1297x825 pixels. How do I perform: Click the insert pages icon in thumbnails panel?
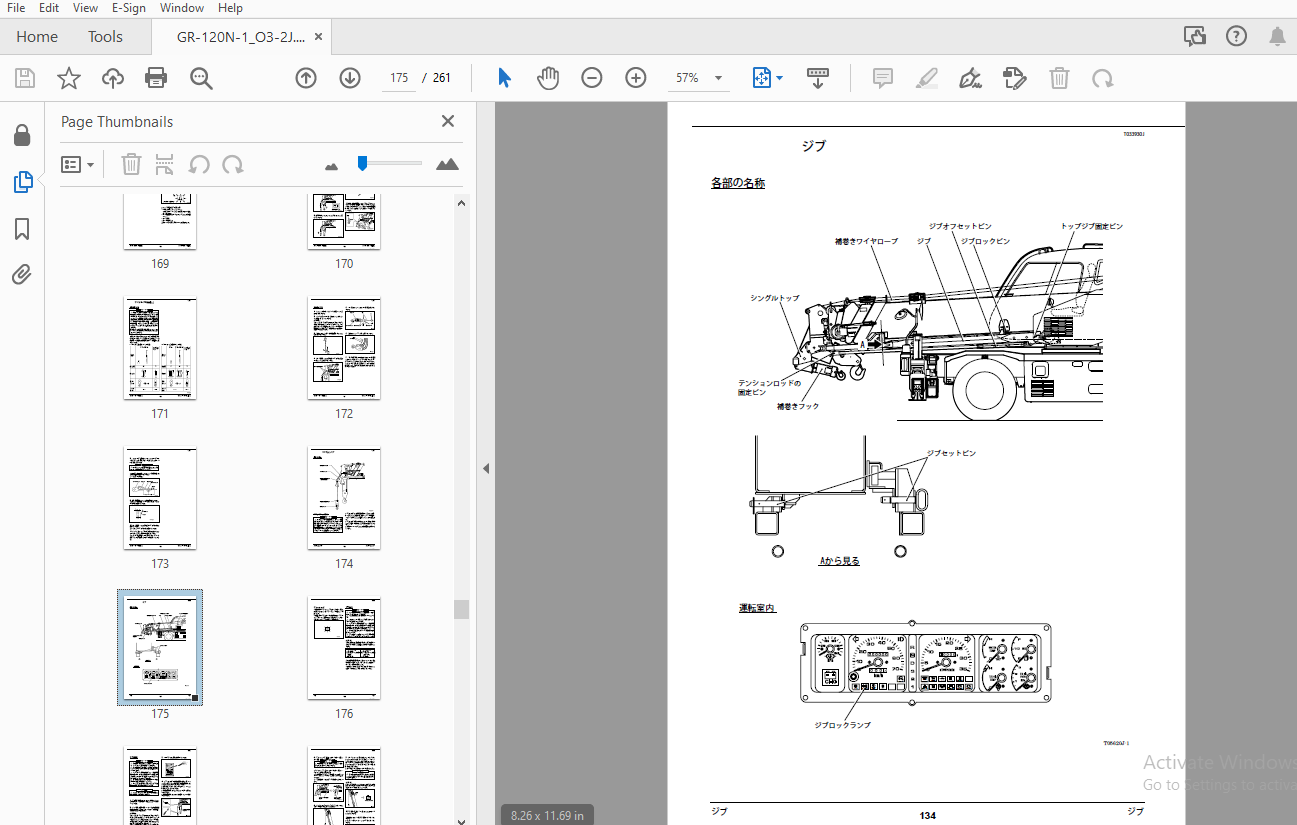click(x=165, y=164)
